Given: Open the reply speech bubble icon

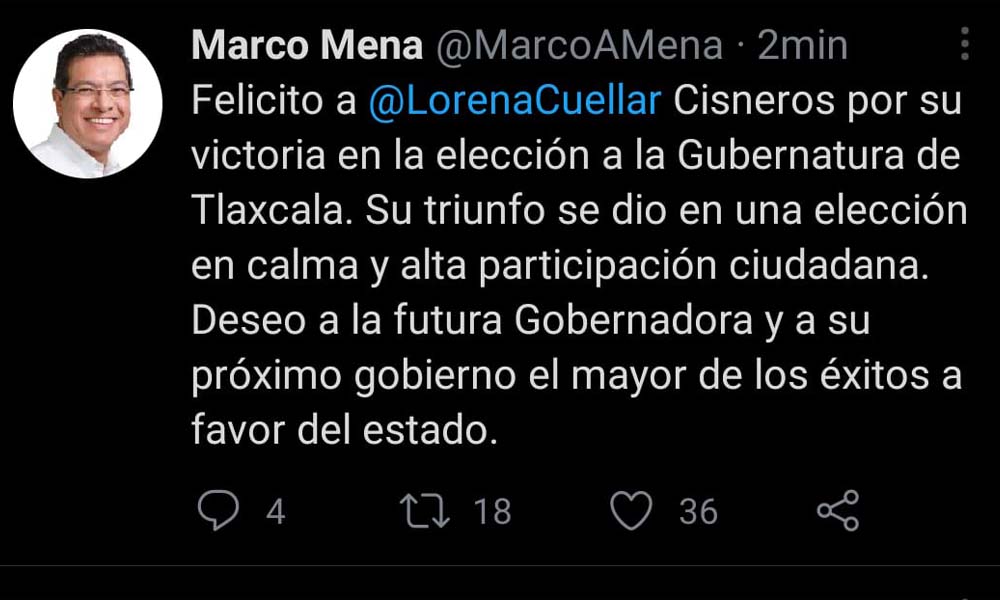Looking at the screenshot, I should 217,511.
